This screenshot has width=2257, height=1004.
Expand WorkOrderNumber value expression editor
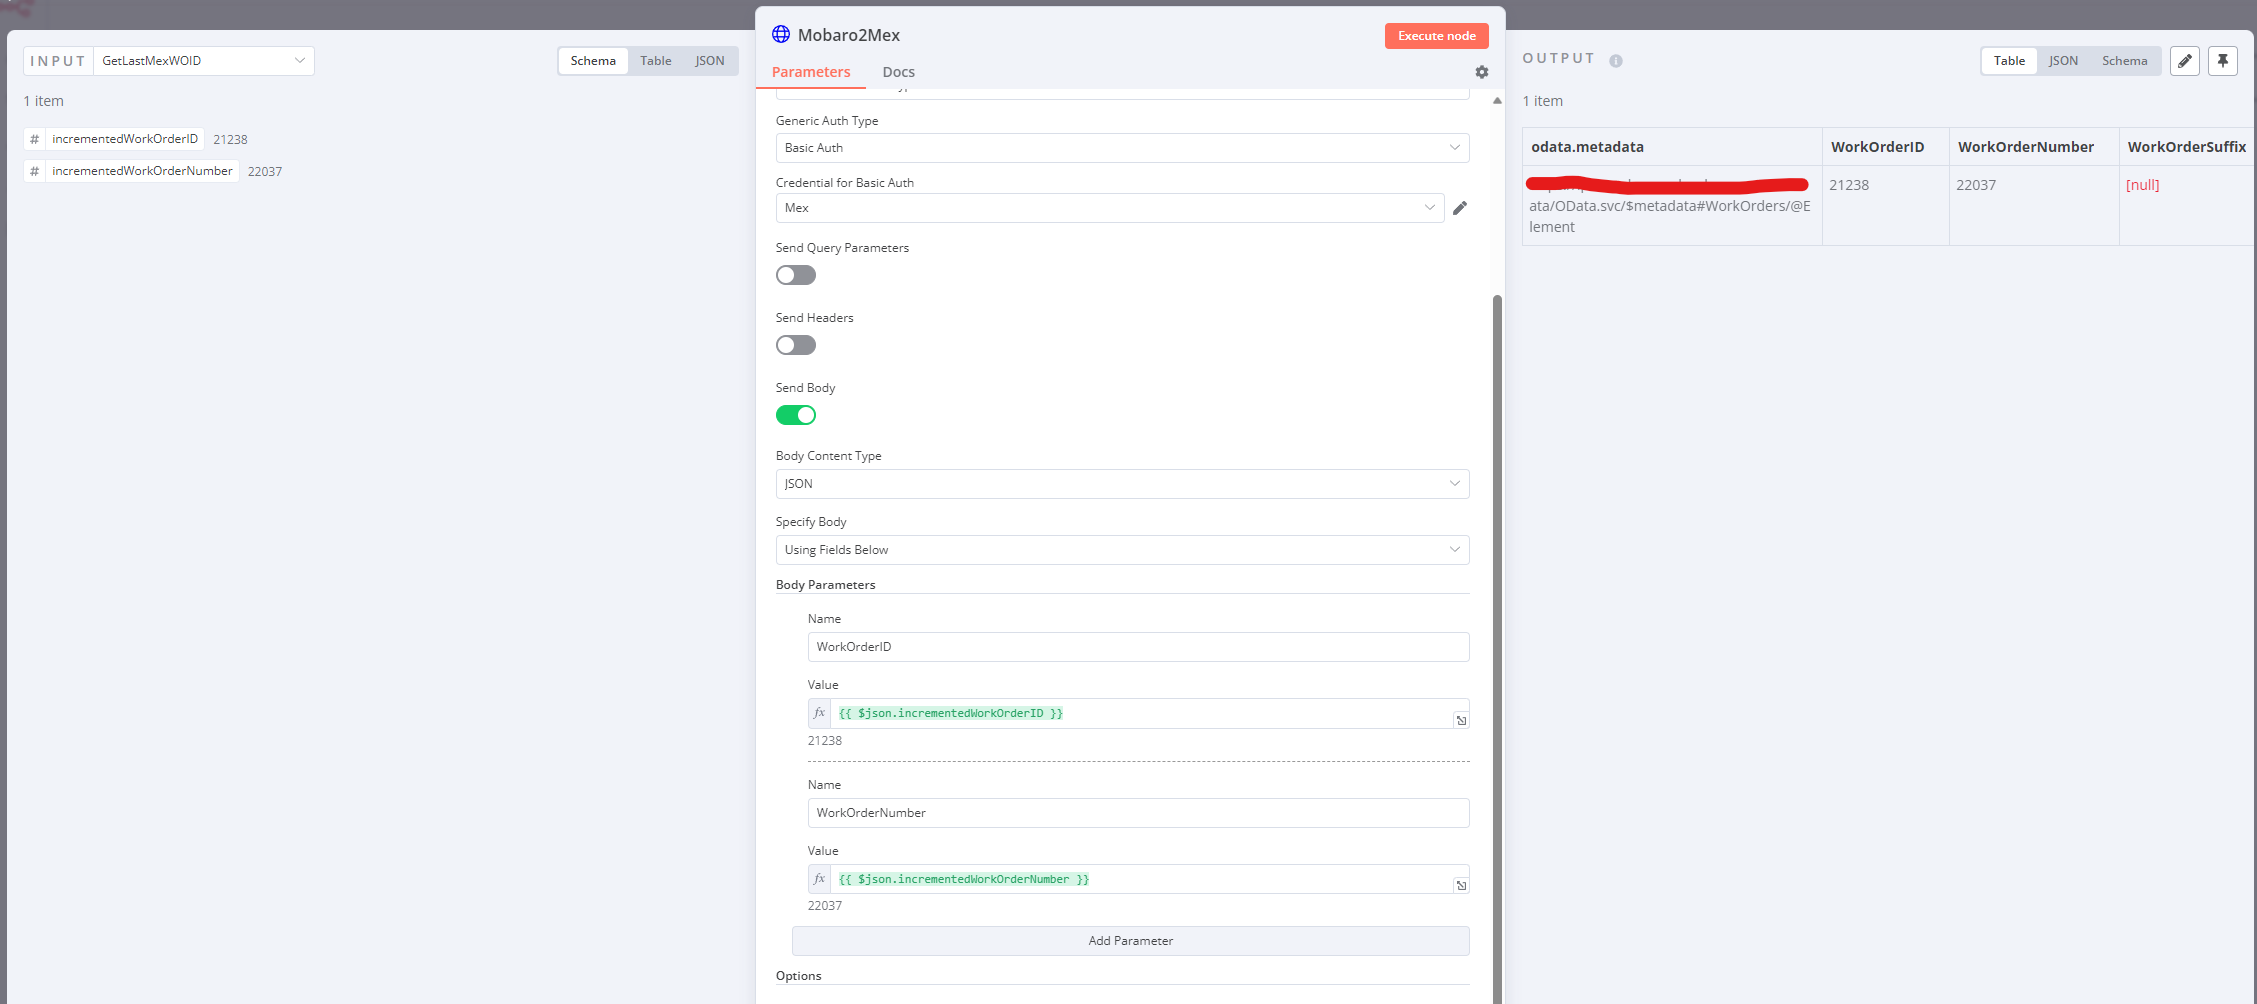1460,885
